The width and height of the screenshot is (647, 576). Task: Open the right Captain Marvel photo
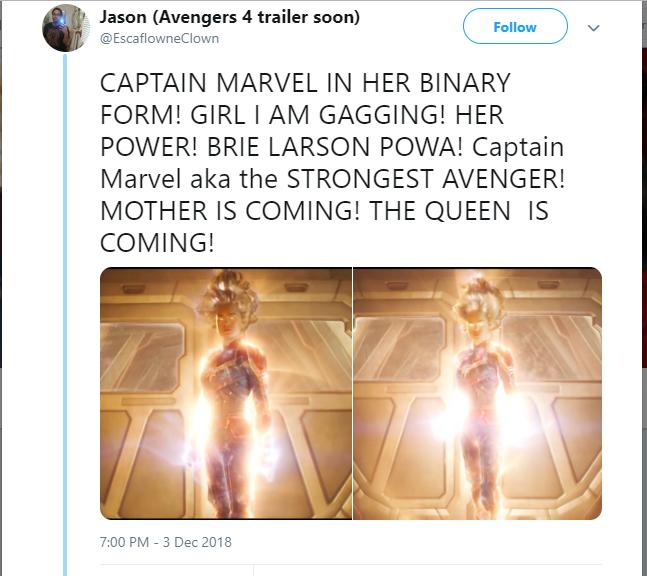pos(477,393)
